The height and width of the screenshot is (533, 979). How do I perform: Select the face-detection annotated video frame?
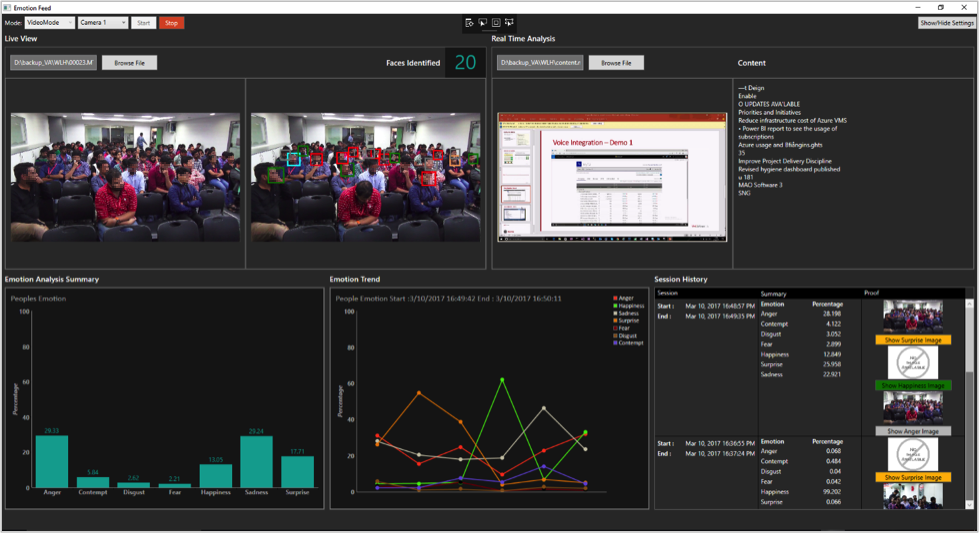(x=366, y=177)
